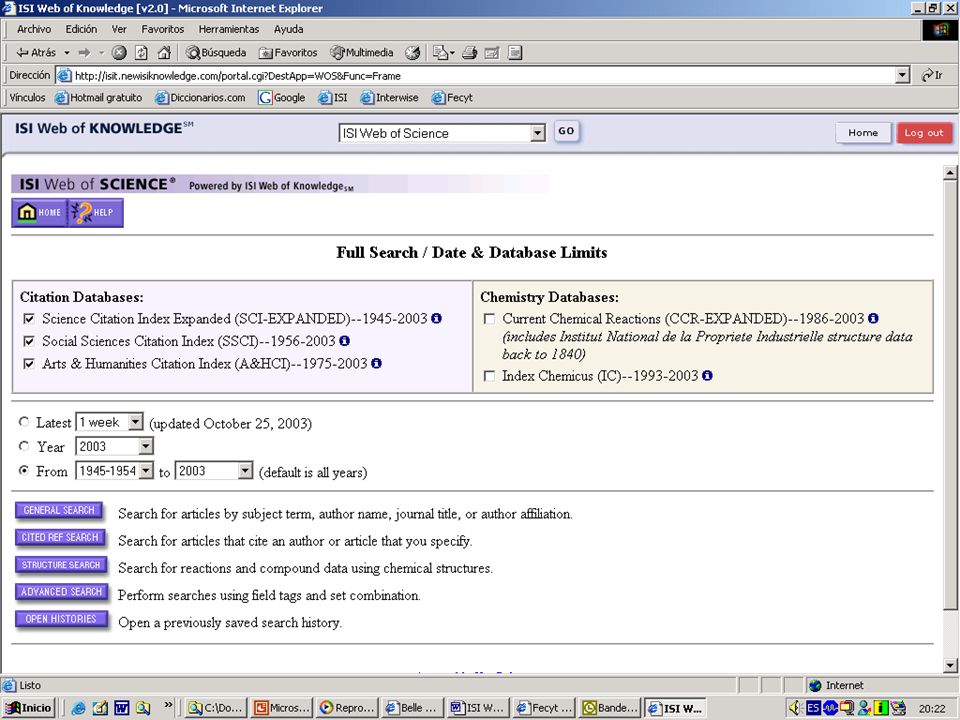Open the ISI Web of Science product dropdown

tap(442, 133)
